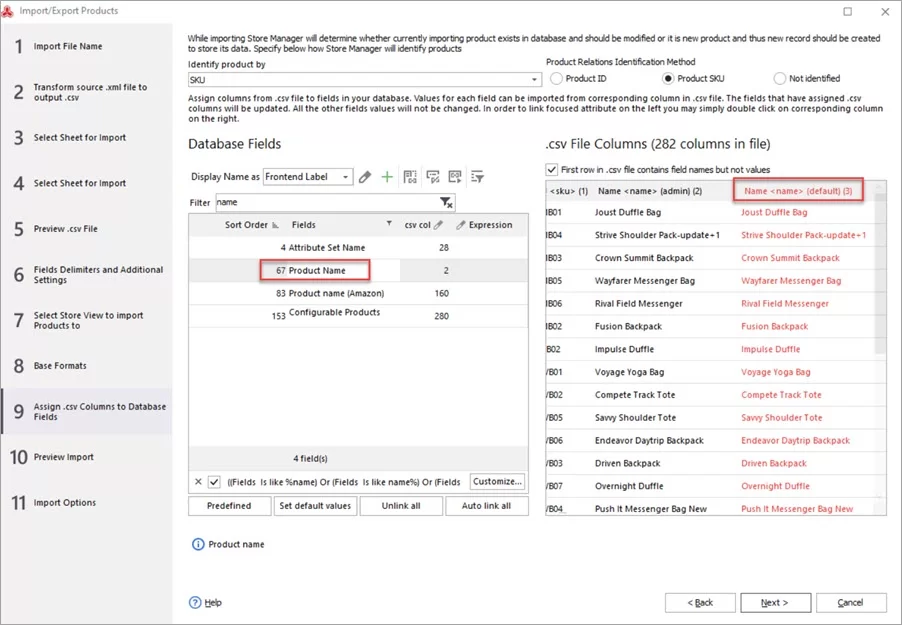The image size is (902, 625).
Task: Click the list filter icon in the fields toolbar
Action: (x=477, y=177)
